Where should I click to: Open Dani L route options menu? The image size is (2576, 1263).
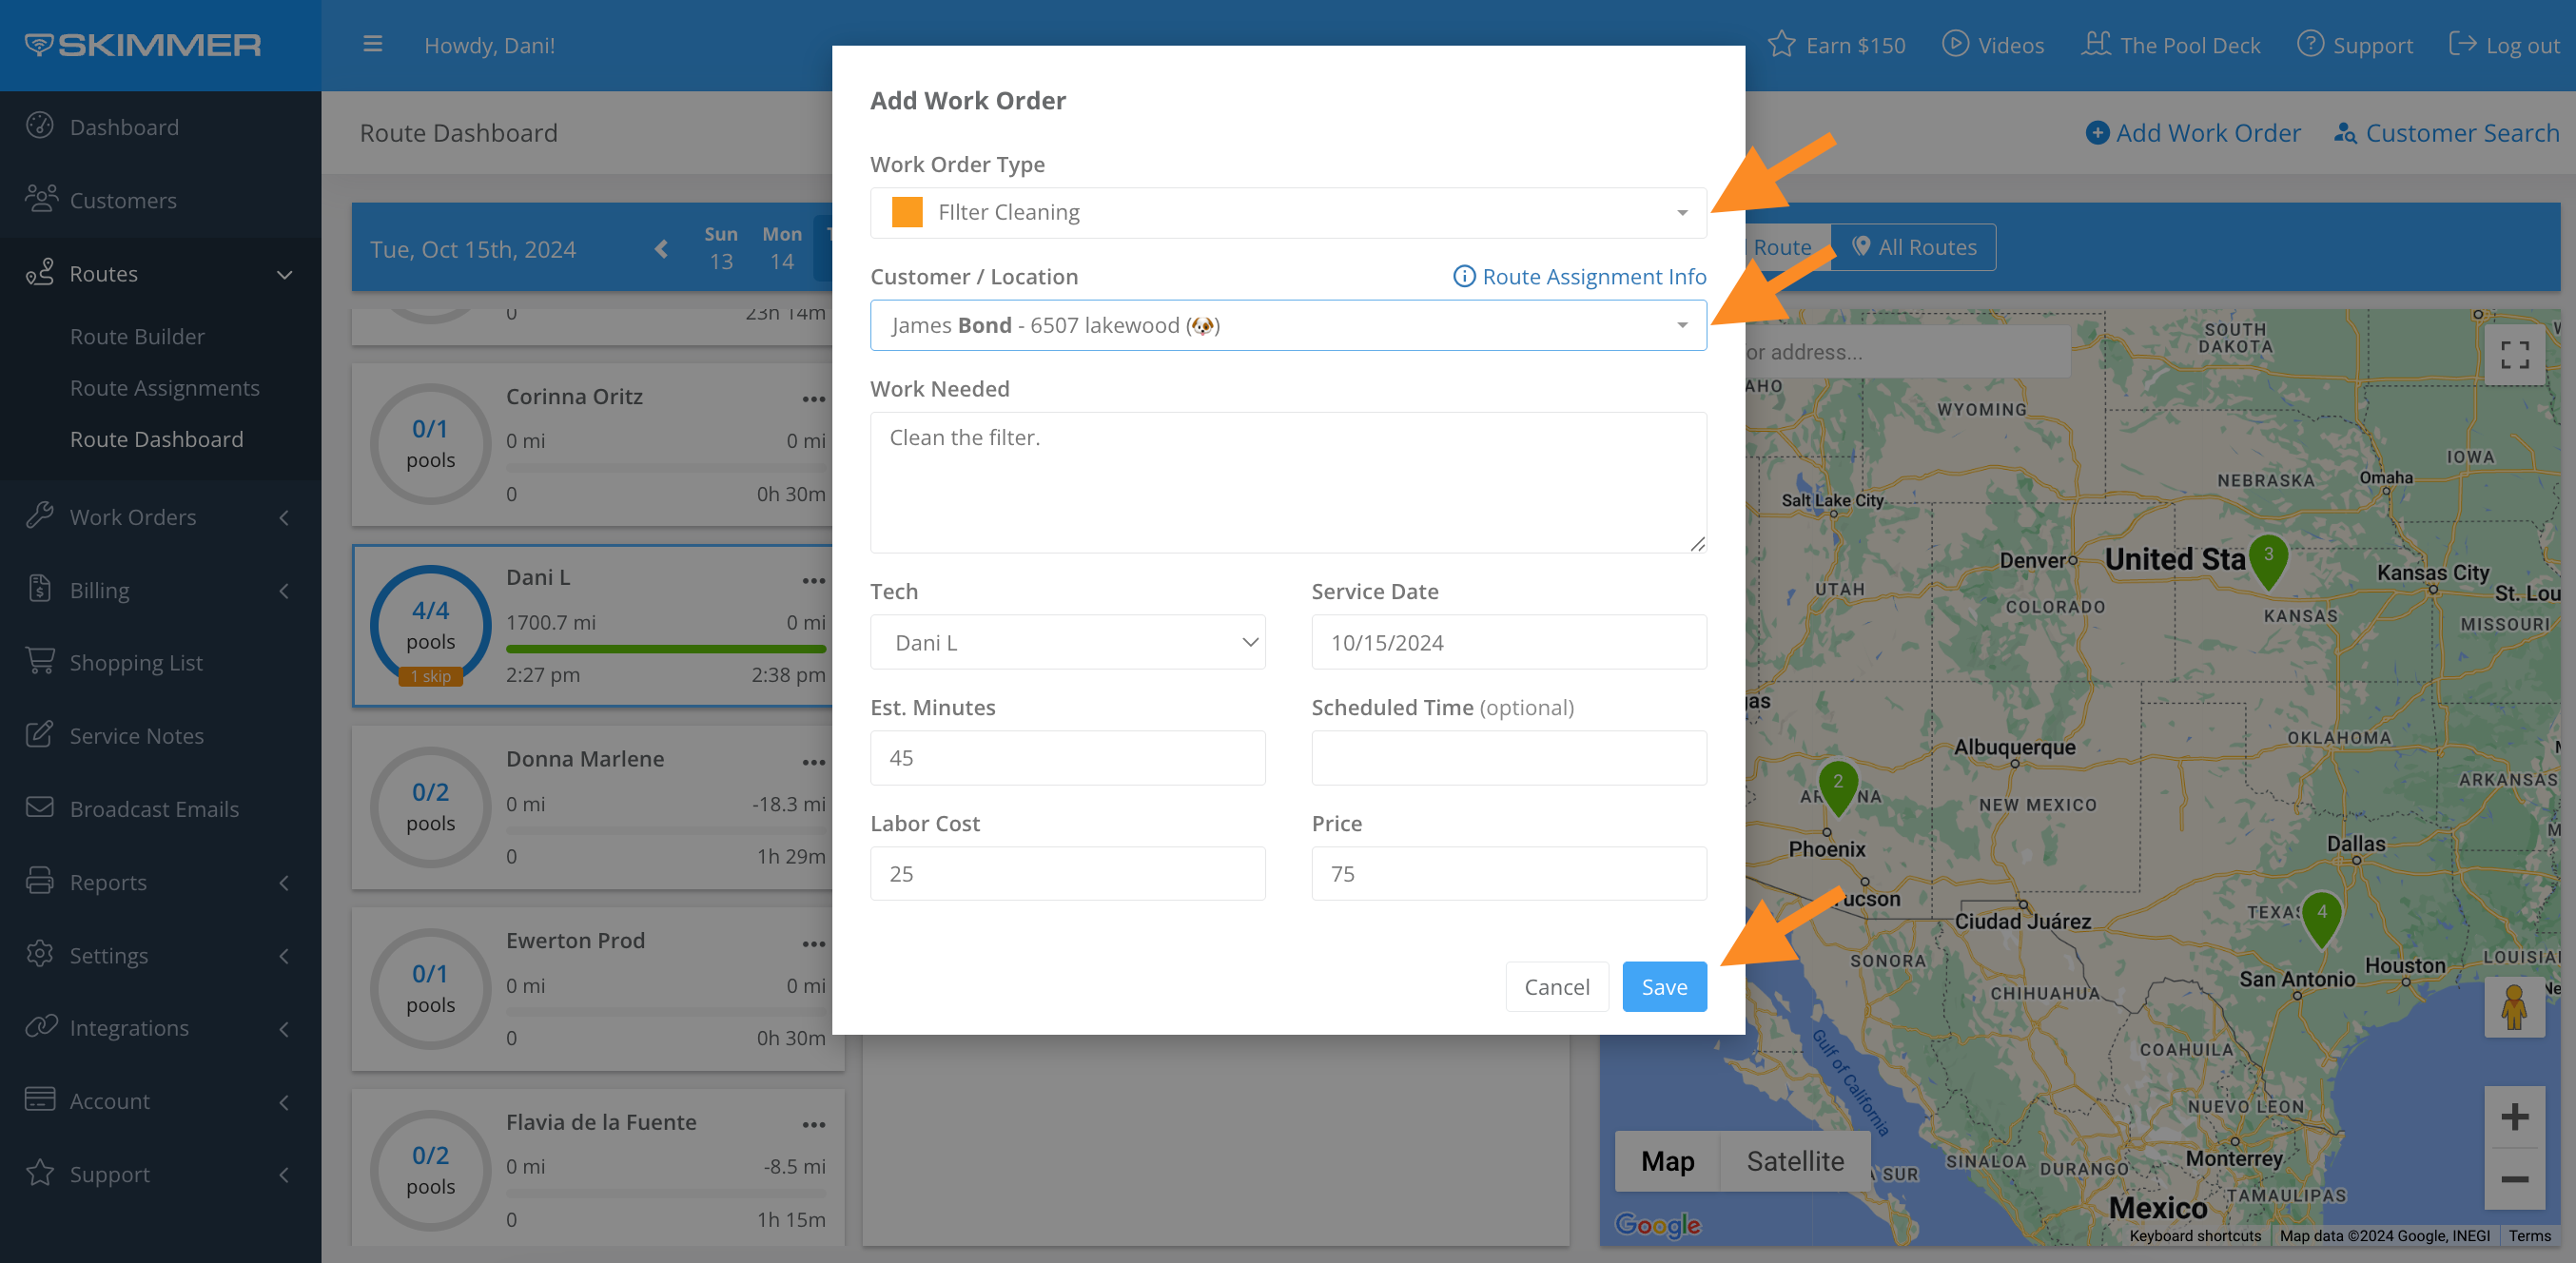(814, 580)
